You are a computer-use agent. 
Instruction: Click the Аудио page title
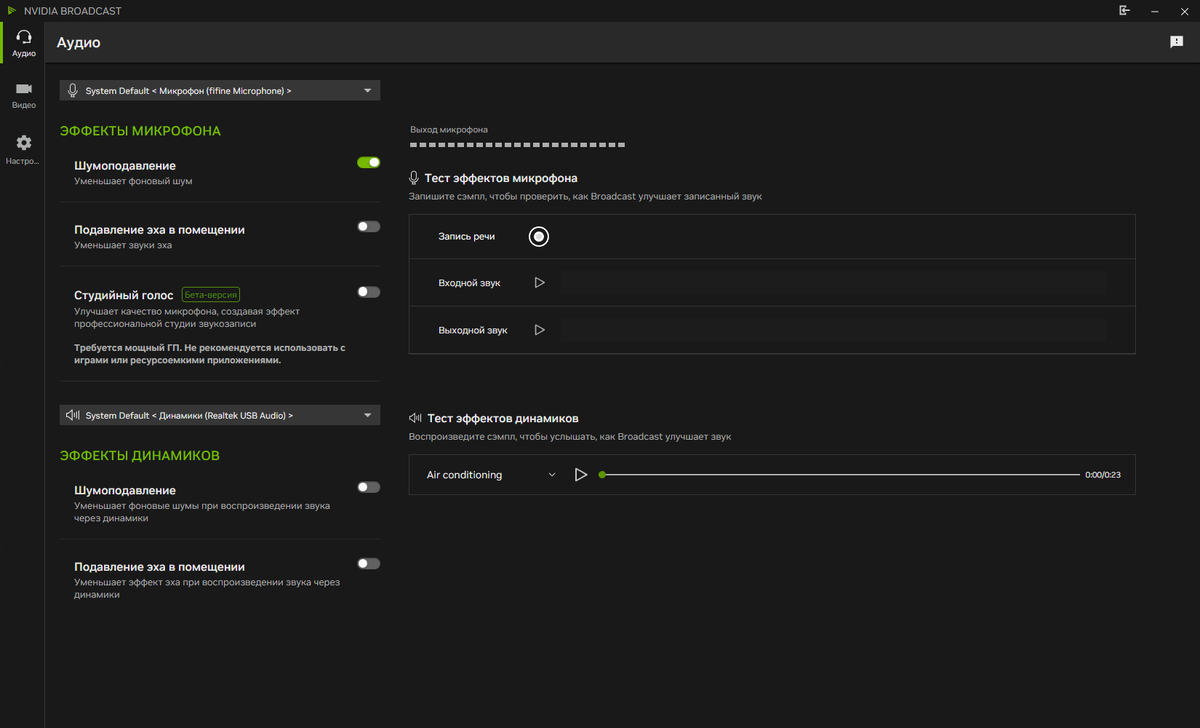coord(78,43)
